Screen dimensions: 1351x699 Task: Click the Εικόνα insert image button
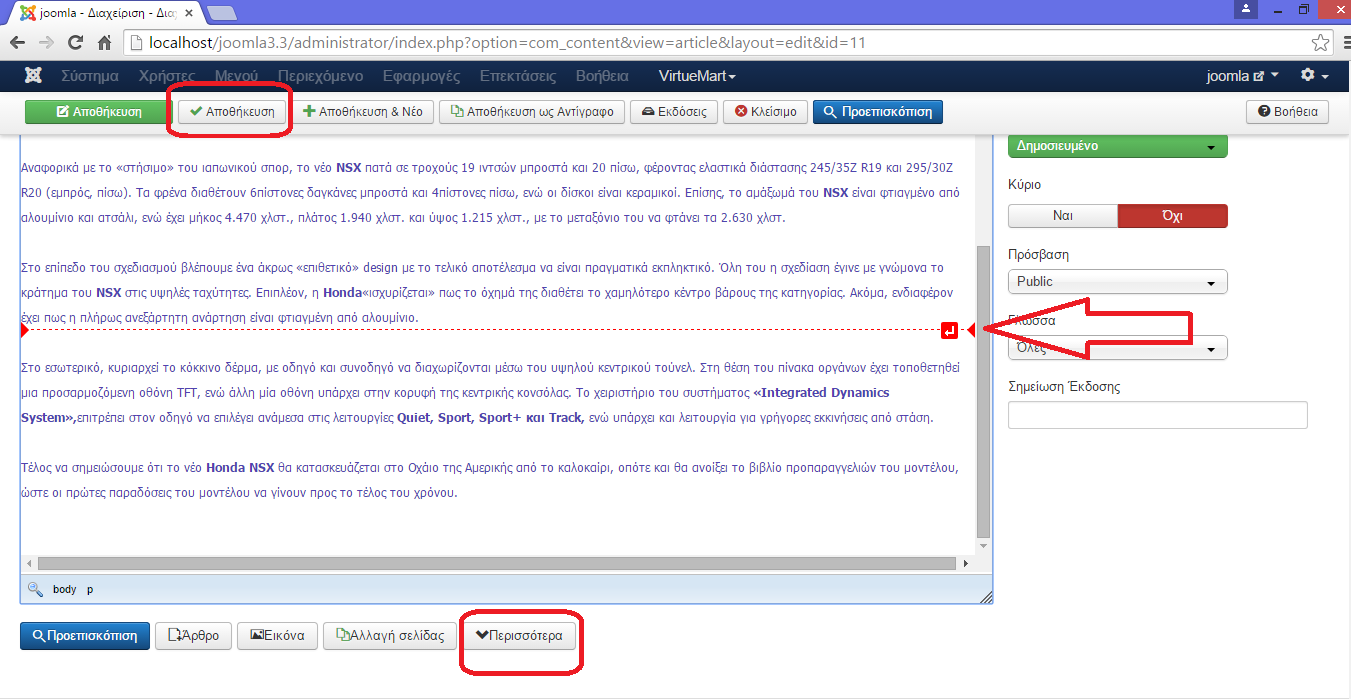(x=277, y=635)
